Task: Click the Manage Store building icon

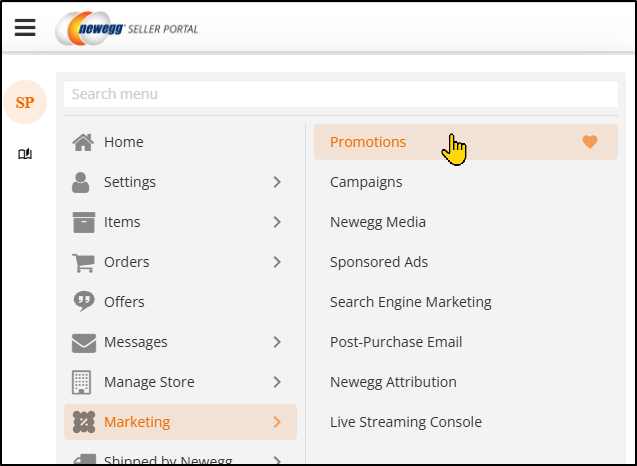Action: tap(83, 382)
